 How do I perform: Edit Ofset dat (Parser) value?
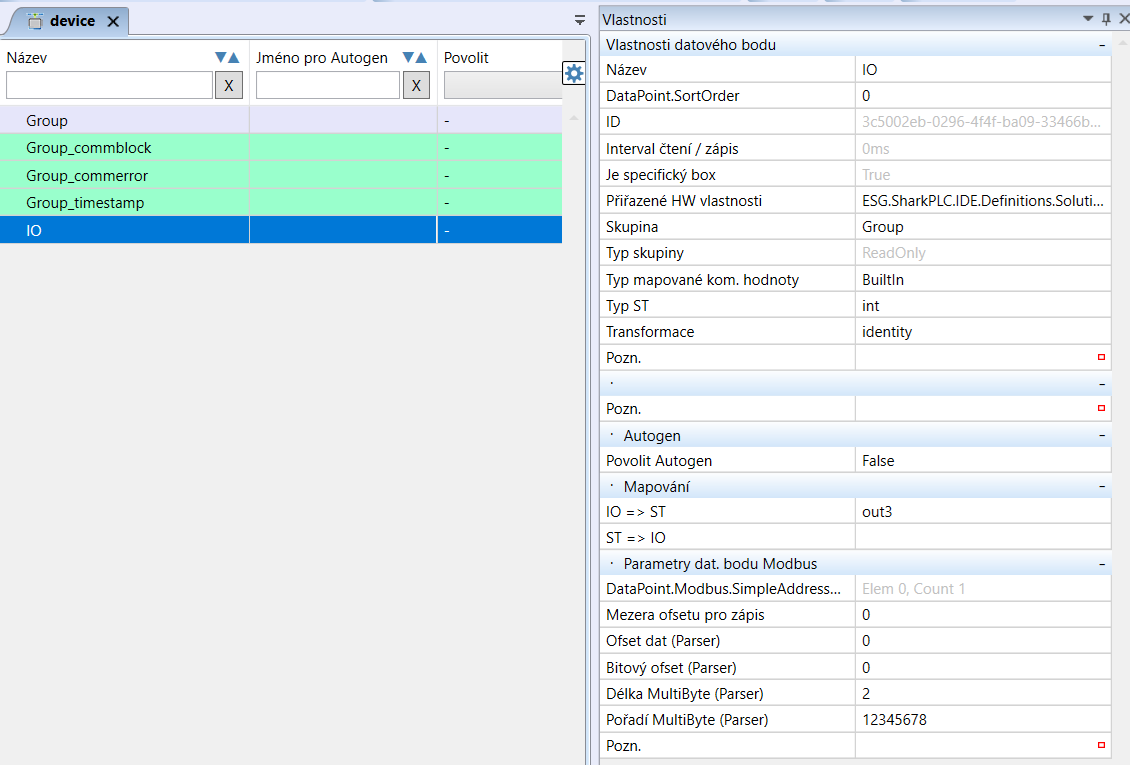(x=983, y=640)
